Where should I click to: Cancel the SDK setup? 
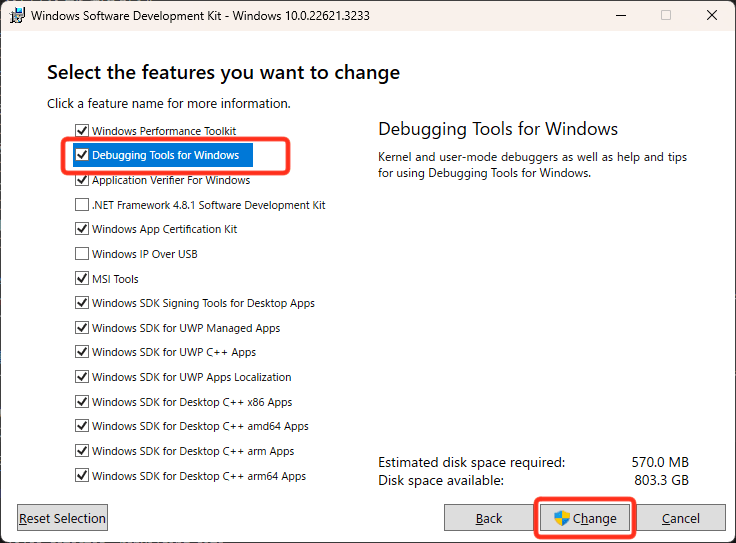click(x=681, y=518)
